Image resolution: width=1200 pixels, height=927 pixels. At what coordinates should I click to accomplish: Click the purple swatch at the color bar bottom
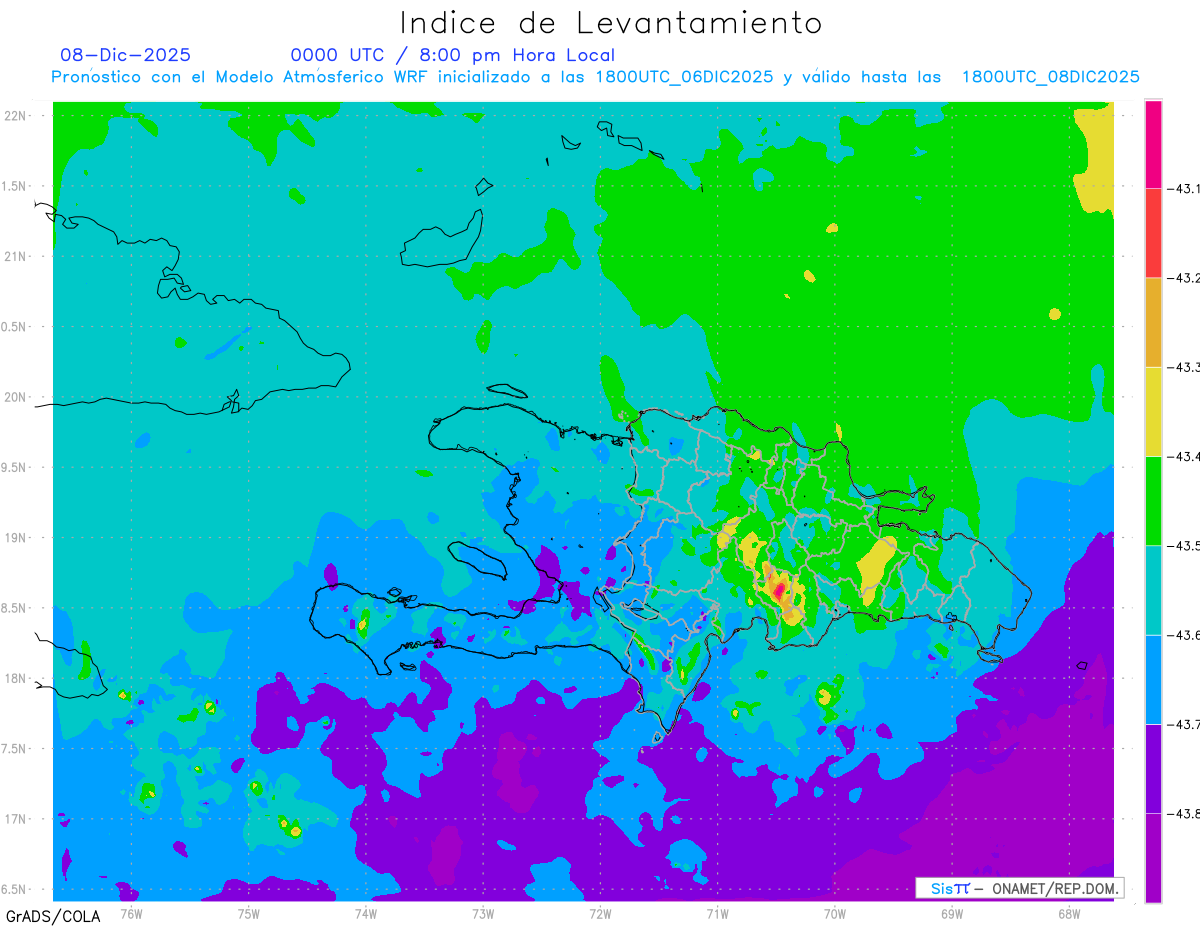pos(1153,857)
